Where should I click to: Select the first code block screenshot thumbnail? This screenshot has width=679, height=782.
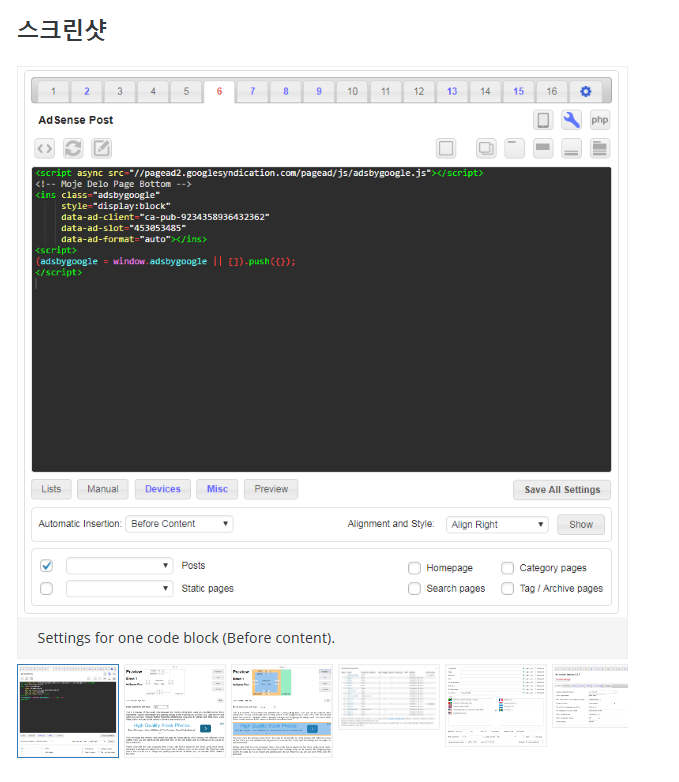[x=68, y=711]
